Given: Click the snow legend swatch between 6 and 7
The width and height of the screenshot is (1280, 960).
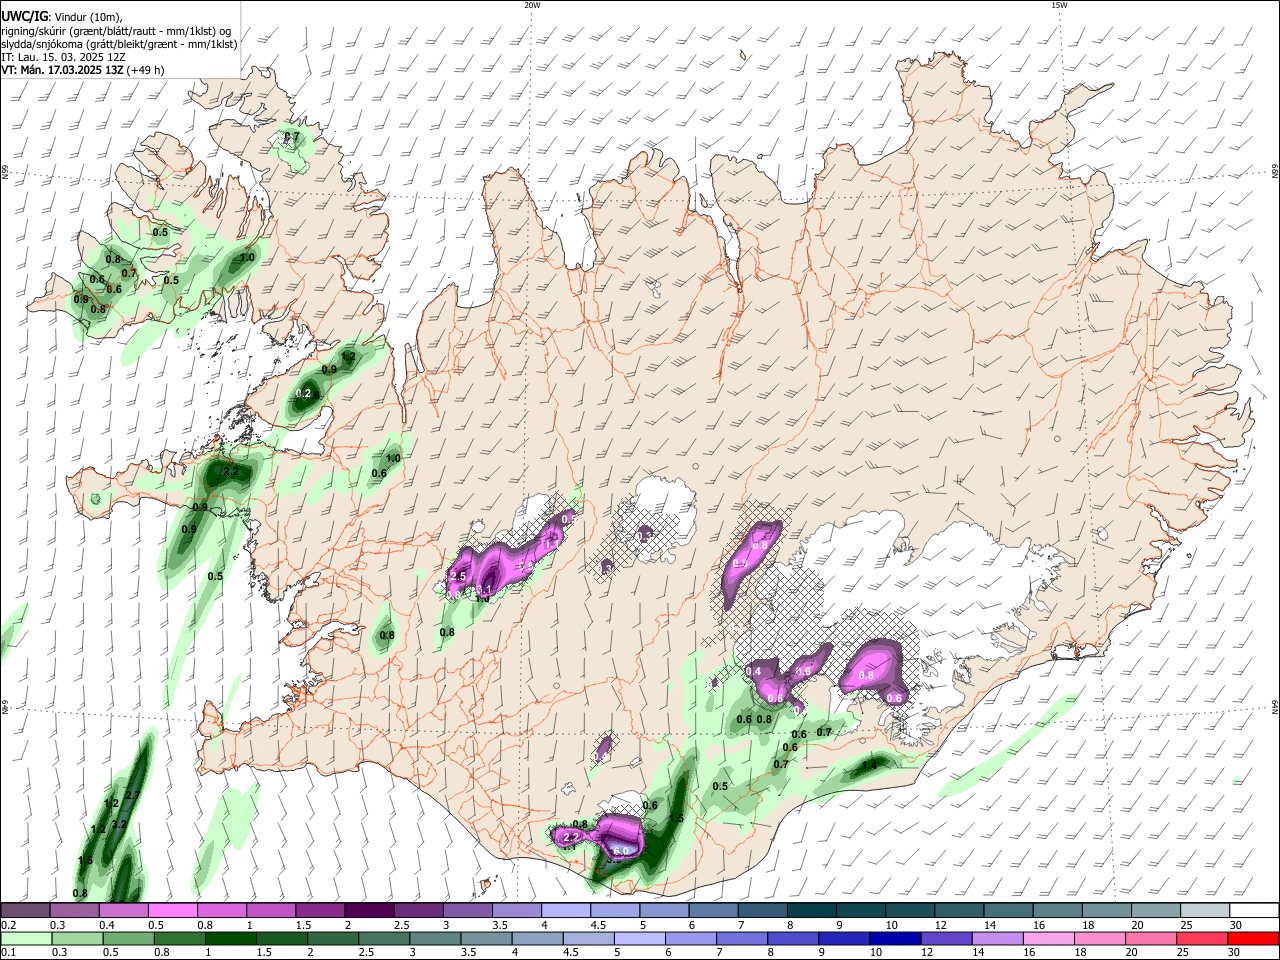Looking at the screenshot, I should click(x=712, y=911).
